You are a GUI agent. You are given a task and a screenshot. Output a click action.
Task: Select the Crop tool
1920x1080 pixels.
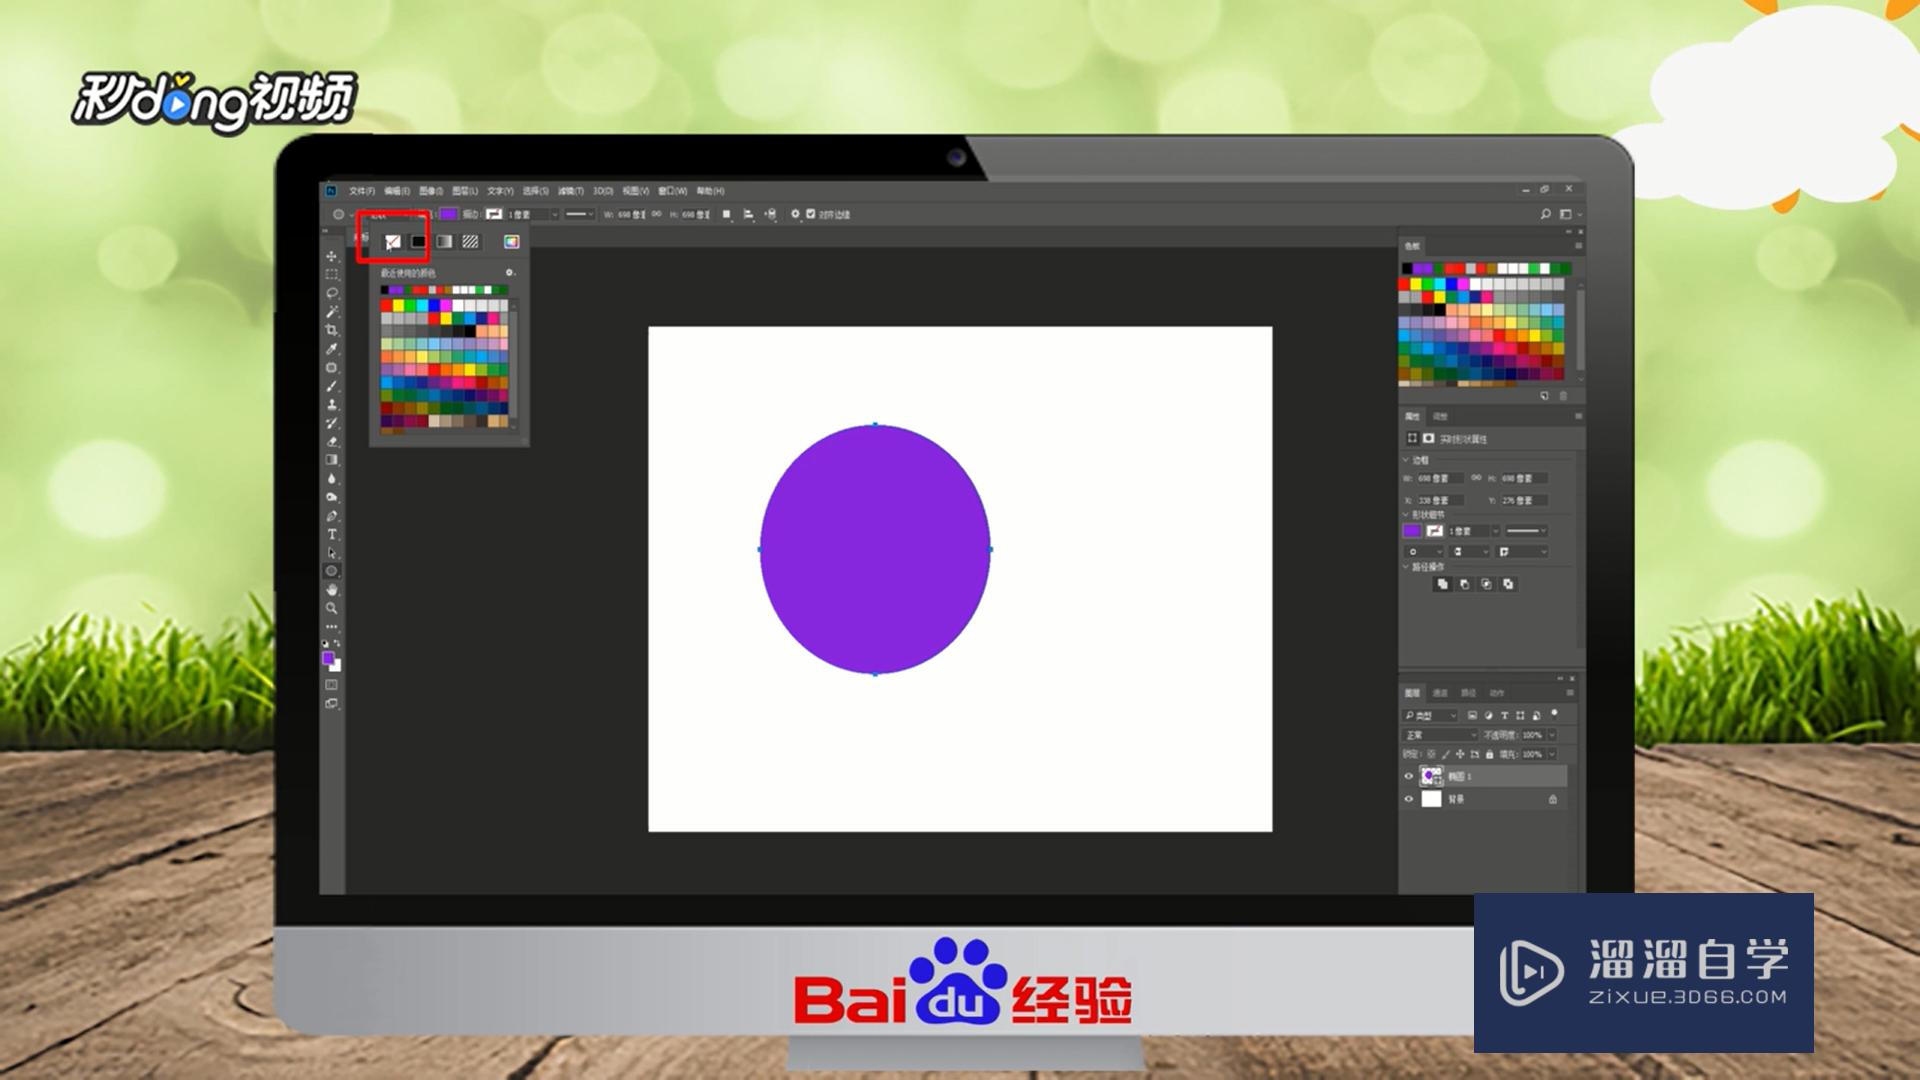tap(331, 330)
